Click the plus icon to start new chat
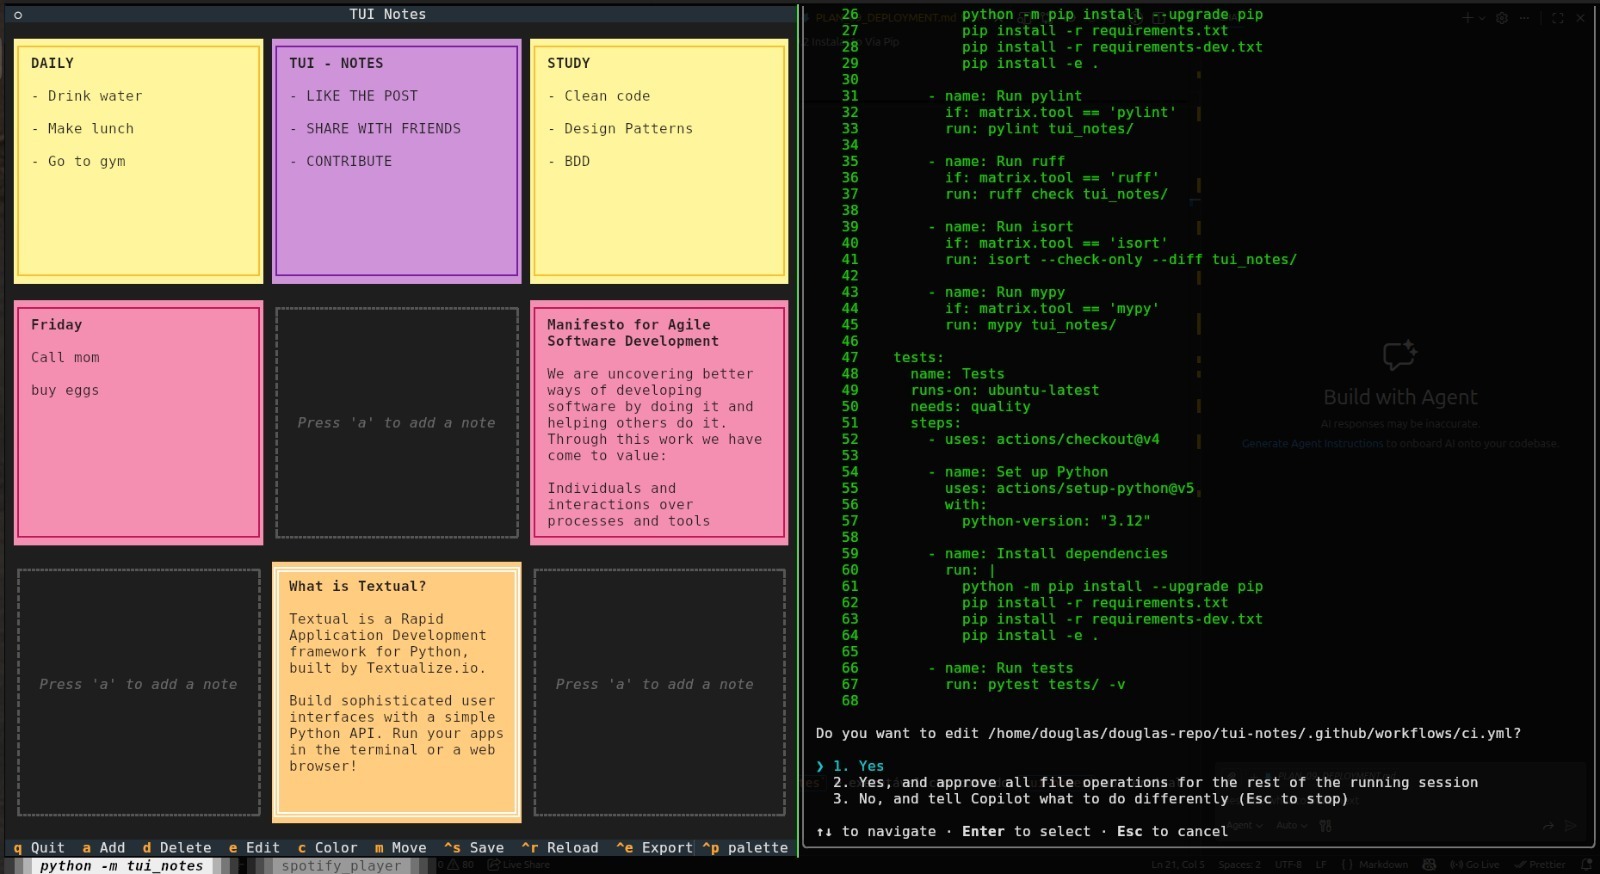This screenshot has width=1600, height=874. (x=1467, y=18)
